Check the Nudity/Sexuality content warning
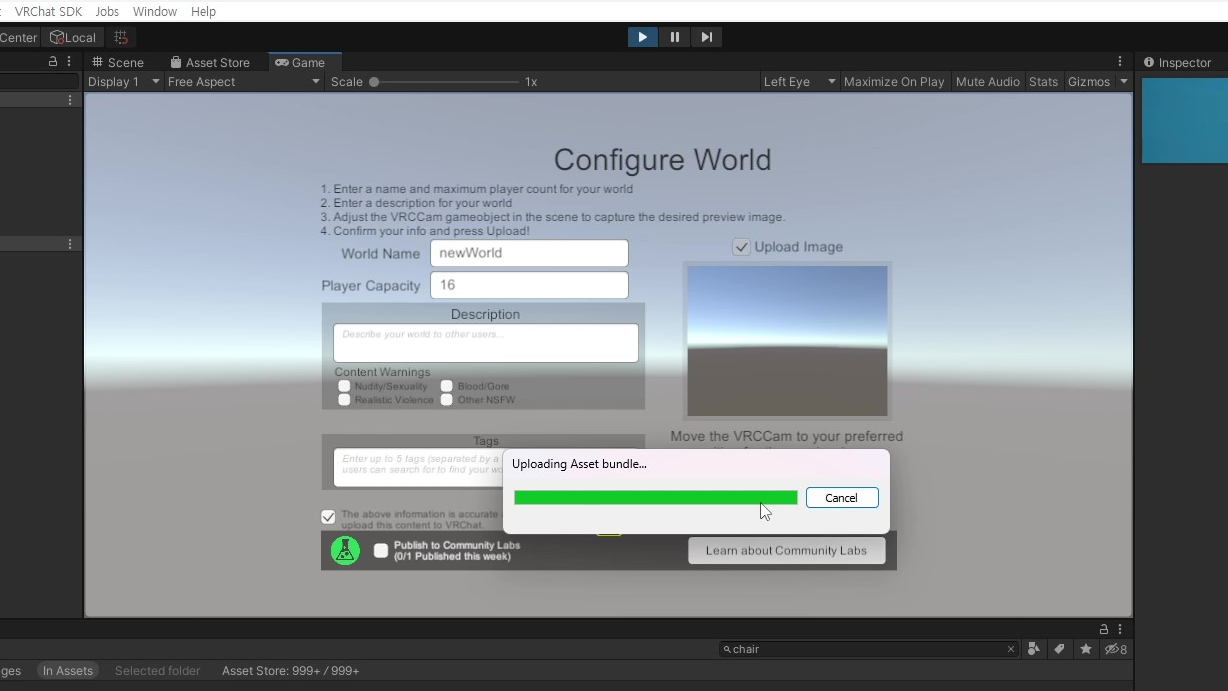The image size is (1228, 691). [344, 386]
